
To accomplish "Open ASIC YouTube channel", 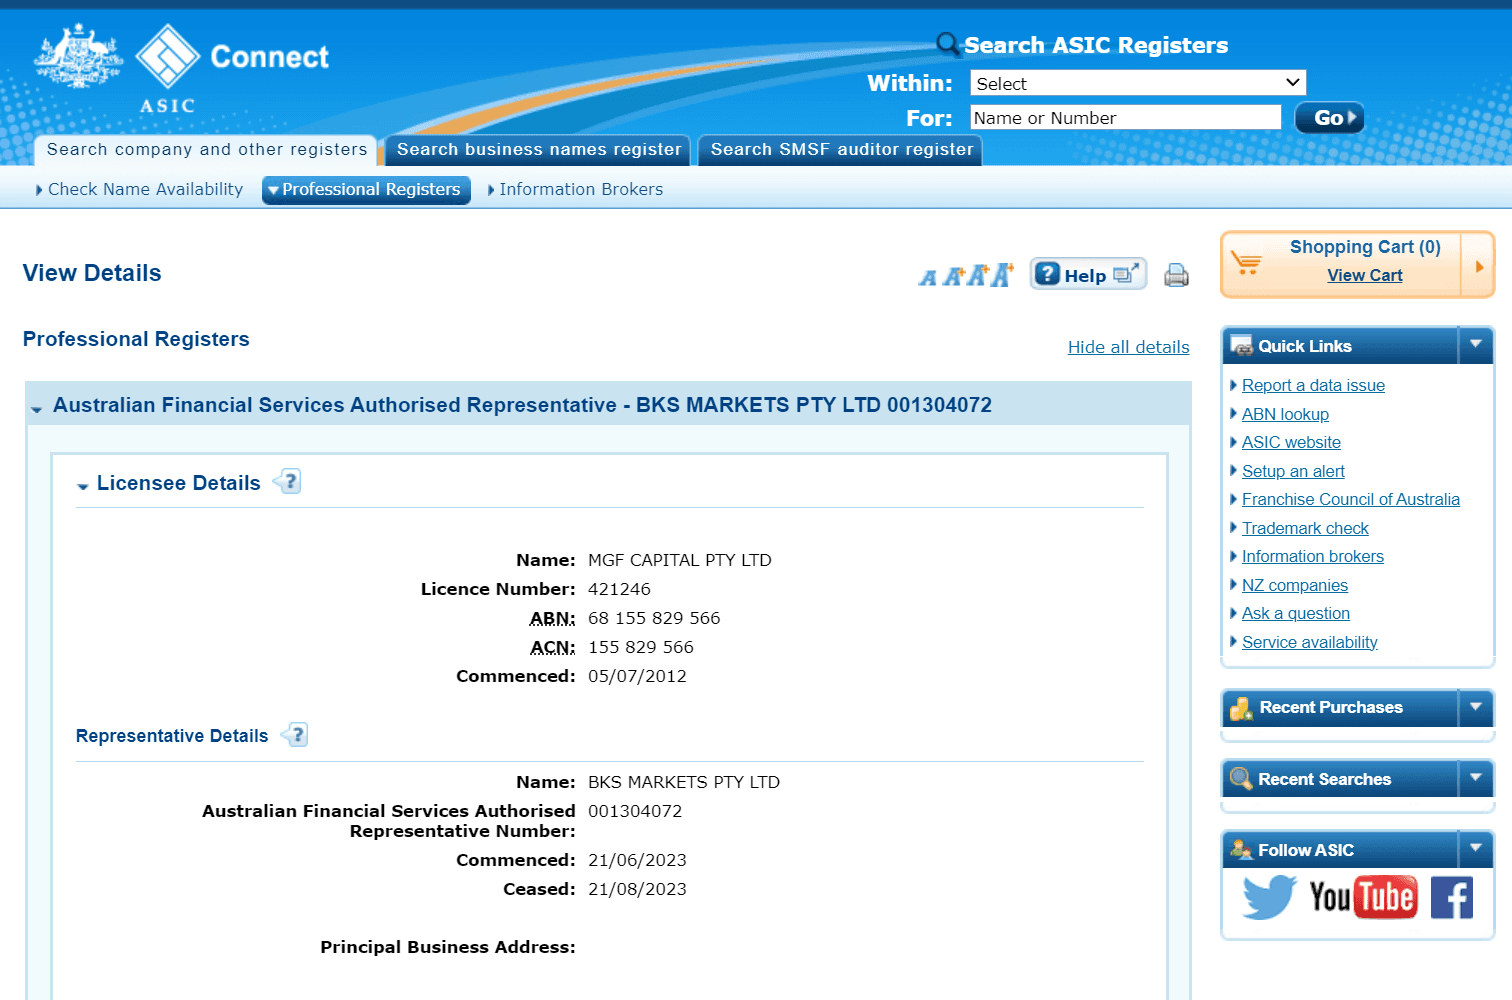I will (1363, 897).
